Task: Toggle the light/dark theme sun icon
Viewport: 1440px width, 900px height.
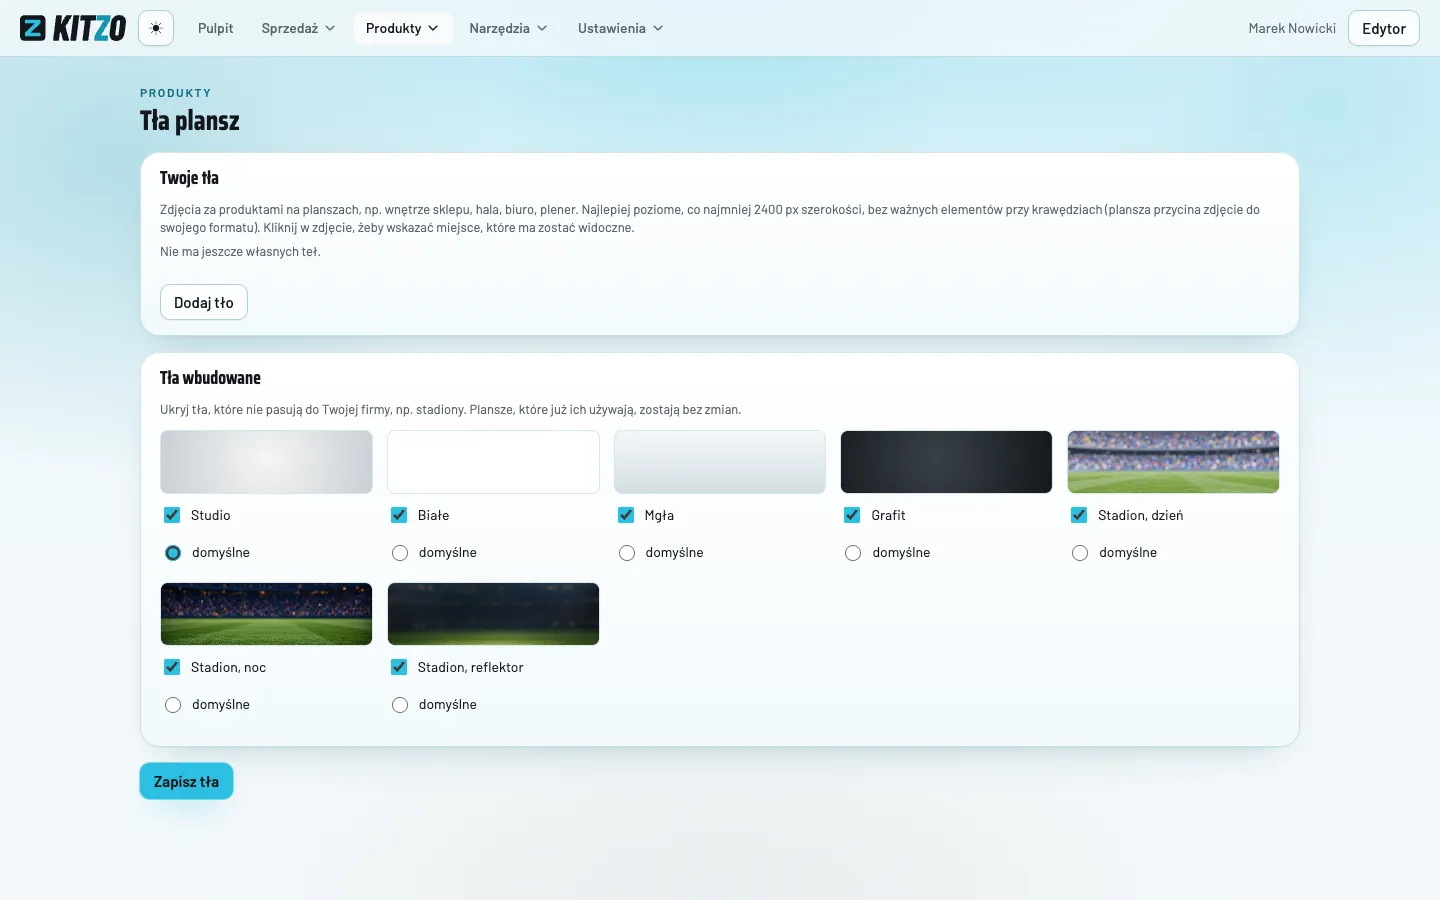Action: pos(156,28)
